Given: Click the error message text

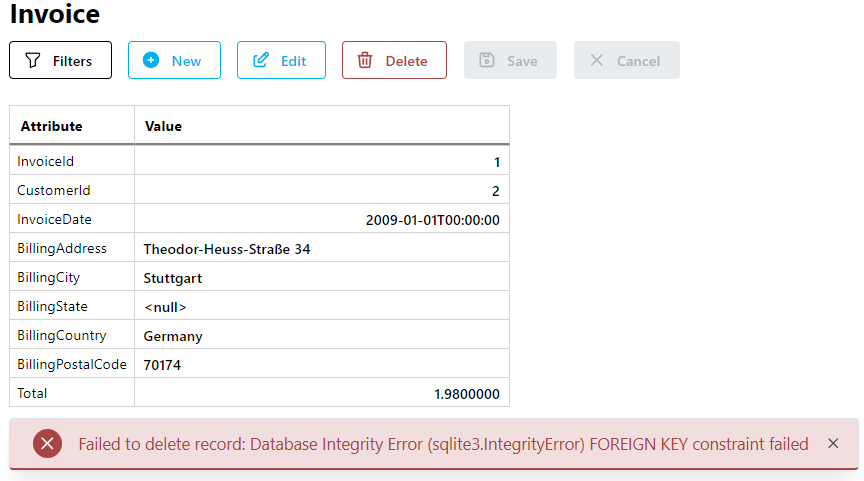Looking at the screenshot, I should [443, 444].
